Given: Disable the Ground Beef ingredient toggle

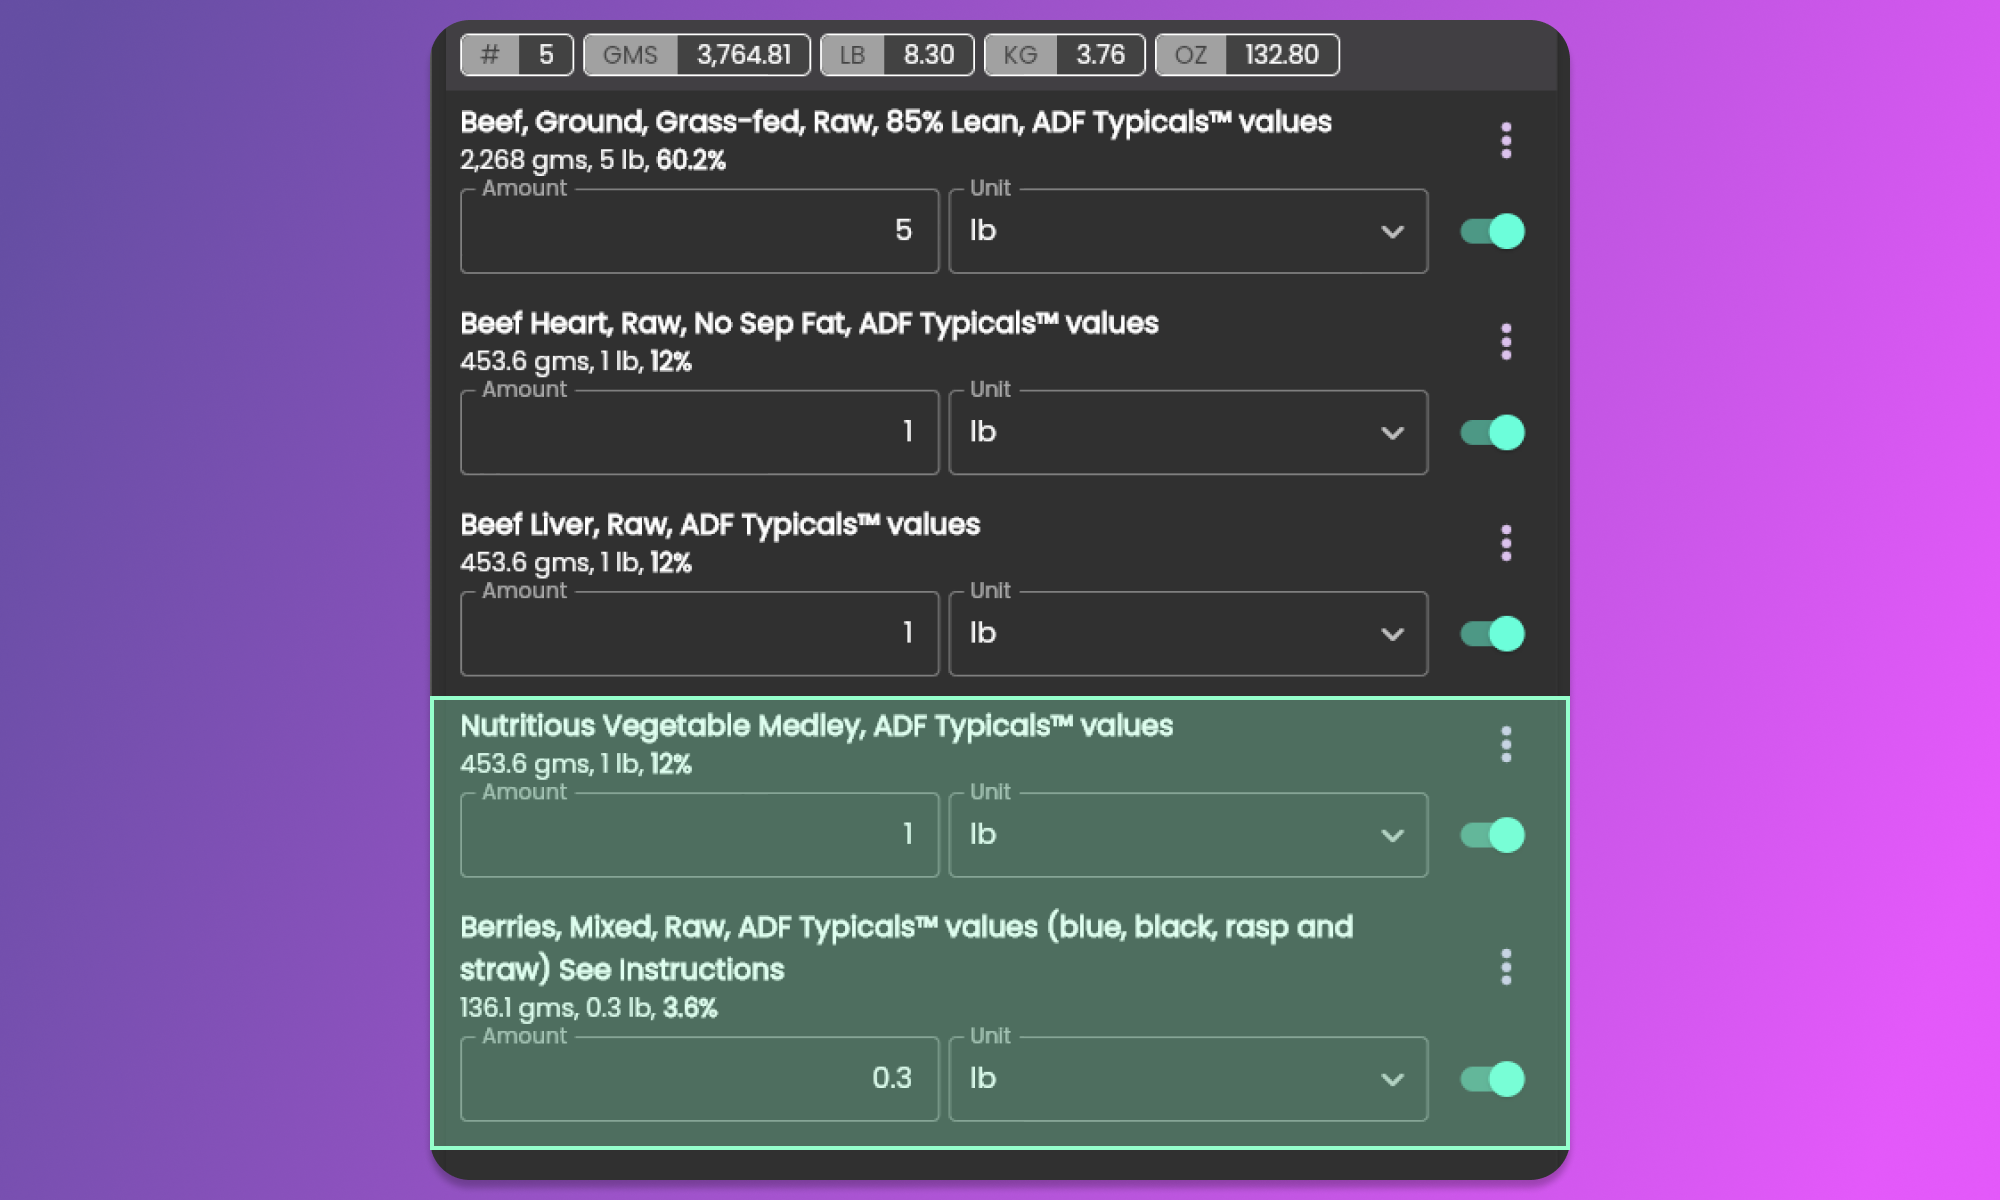Looking at the screenshot, I should point(1492,231).
